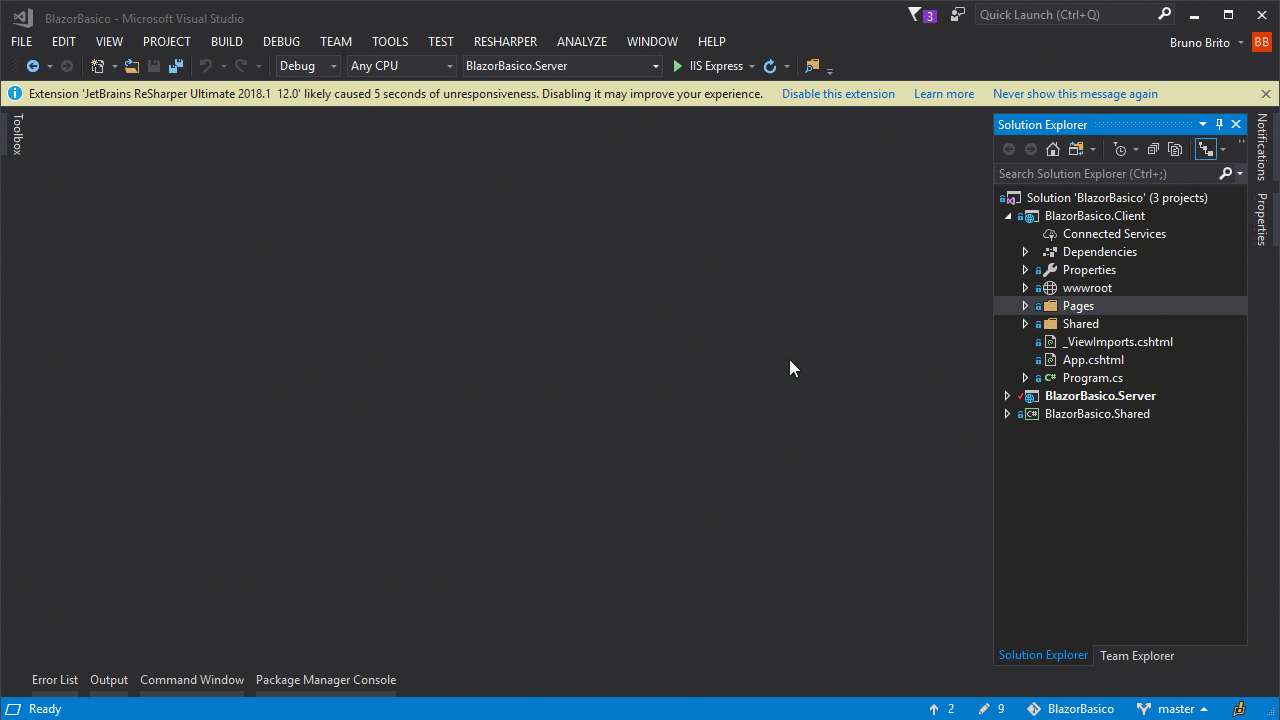Click the Save All toolbar icon
Screen dimensions: 1280x720
[176, 66]
